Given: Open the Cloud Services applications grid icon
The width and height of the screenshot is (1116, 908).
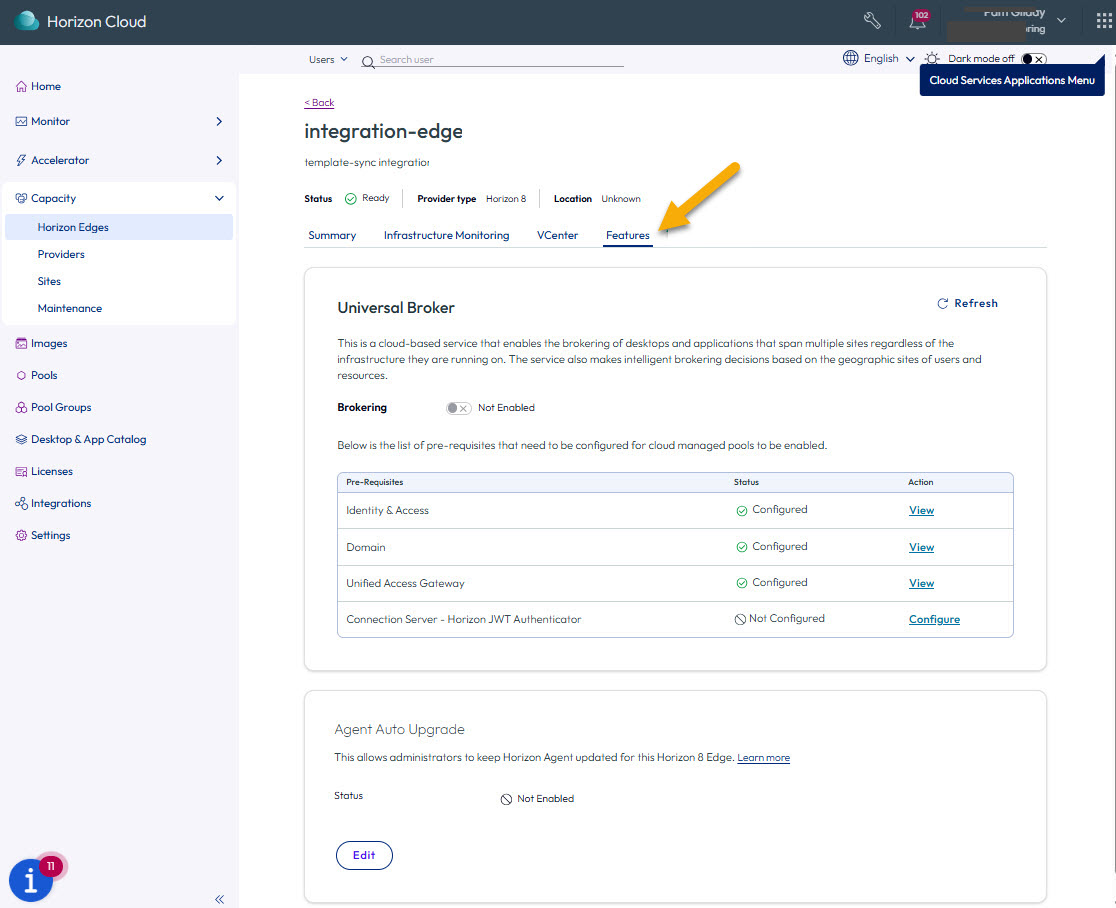Looking at the screenshot, I should point(1104,21).
